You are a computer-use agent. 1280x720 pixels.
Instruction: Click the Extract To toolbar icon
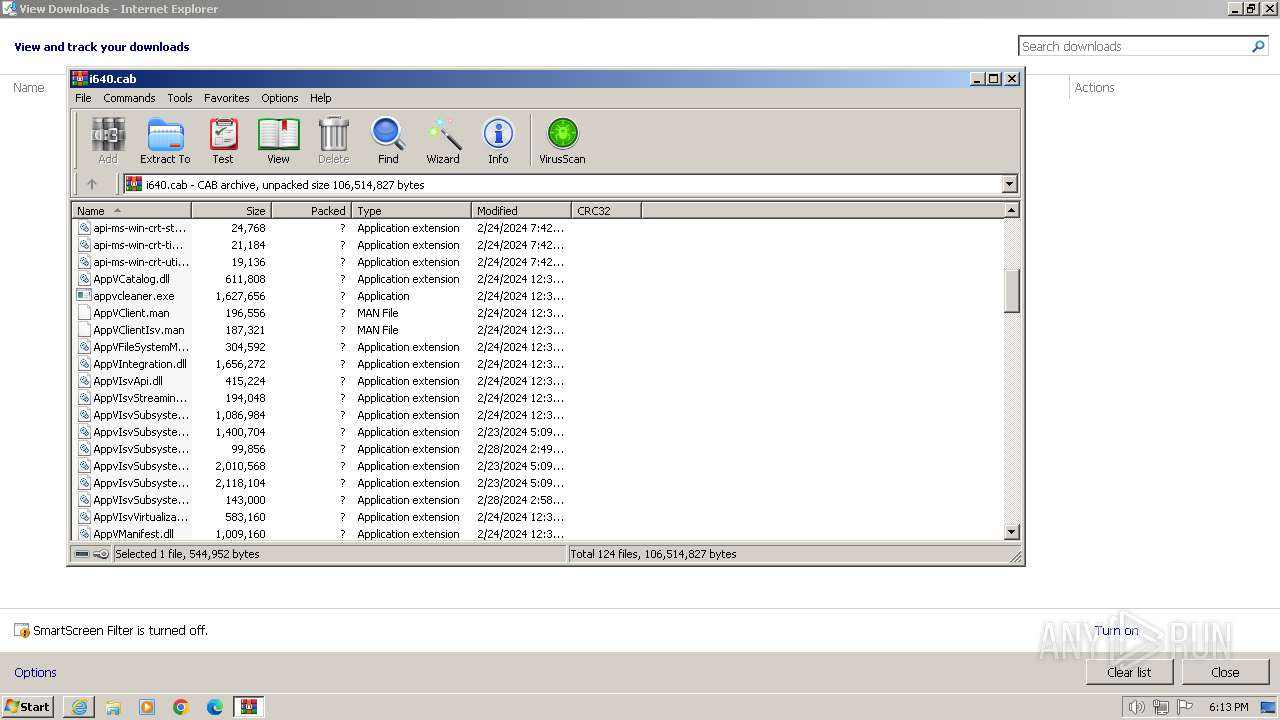click(x=165, y=140)
